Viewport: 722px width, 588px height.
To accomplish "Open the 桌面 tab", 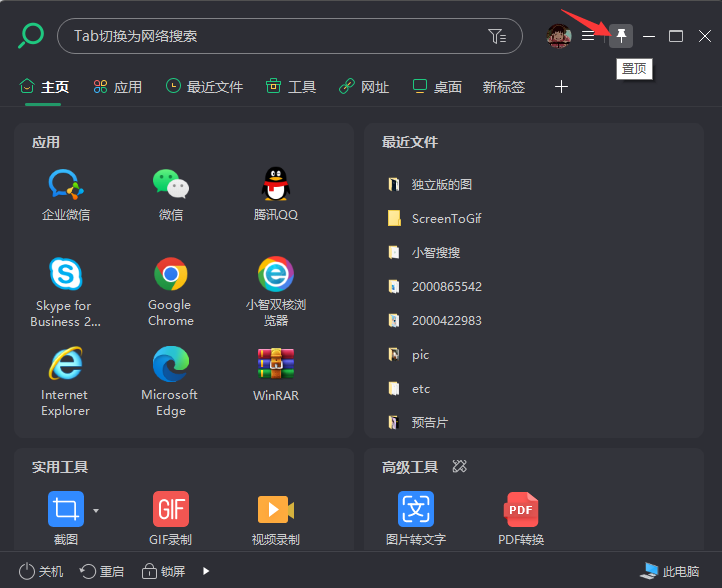I will click(x=437, y=87).
